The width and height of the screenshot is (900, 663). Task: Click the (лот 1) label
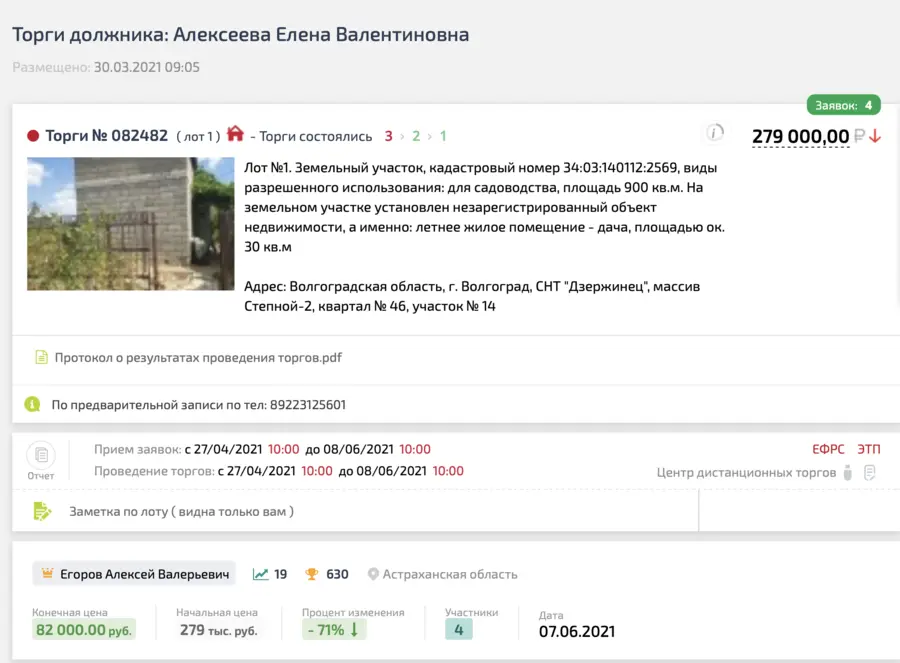click(x=198, y=136)
